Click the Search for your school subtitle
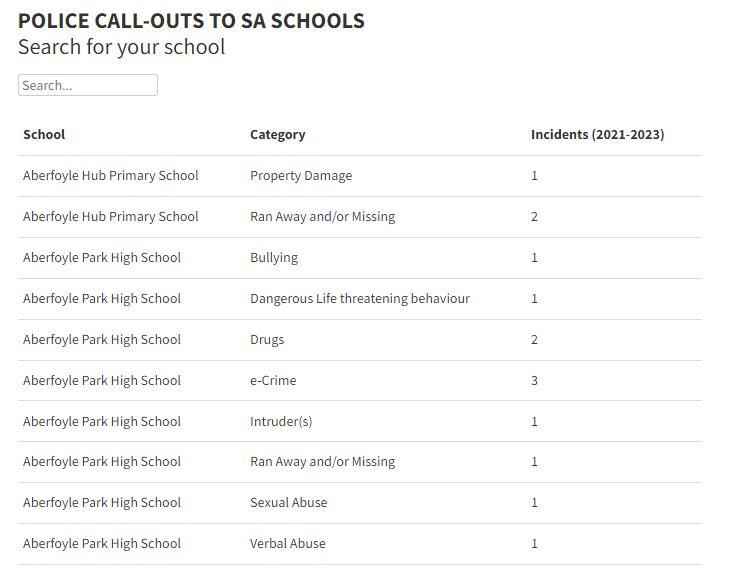The image size is (735, 573). pos(122,47)
